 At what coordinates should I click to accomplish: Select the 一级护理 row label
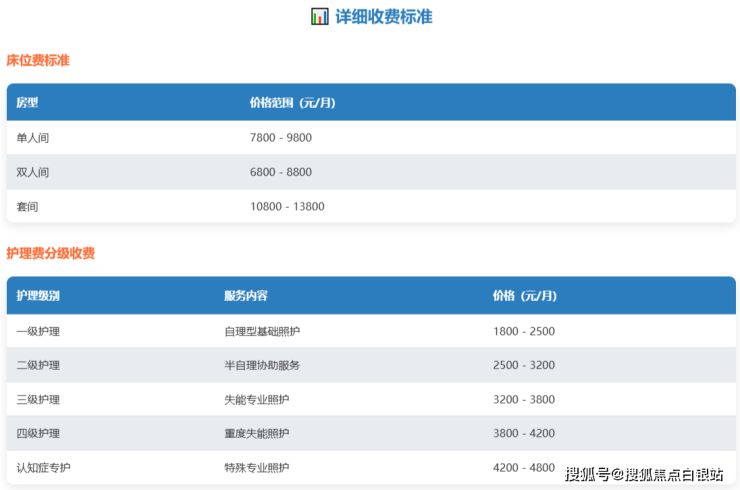pyautogui.click(x=38, y=331)
